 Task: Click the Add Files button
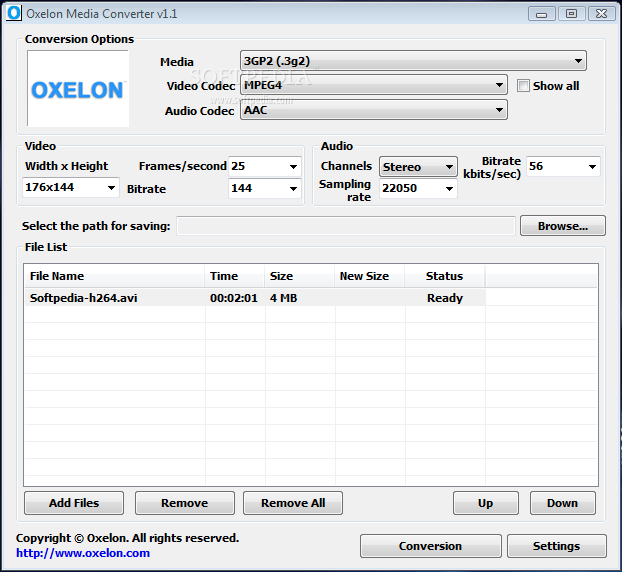coord(74,503)
